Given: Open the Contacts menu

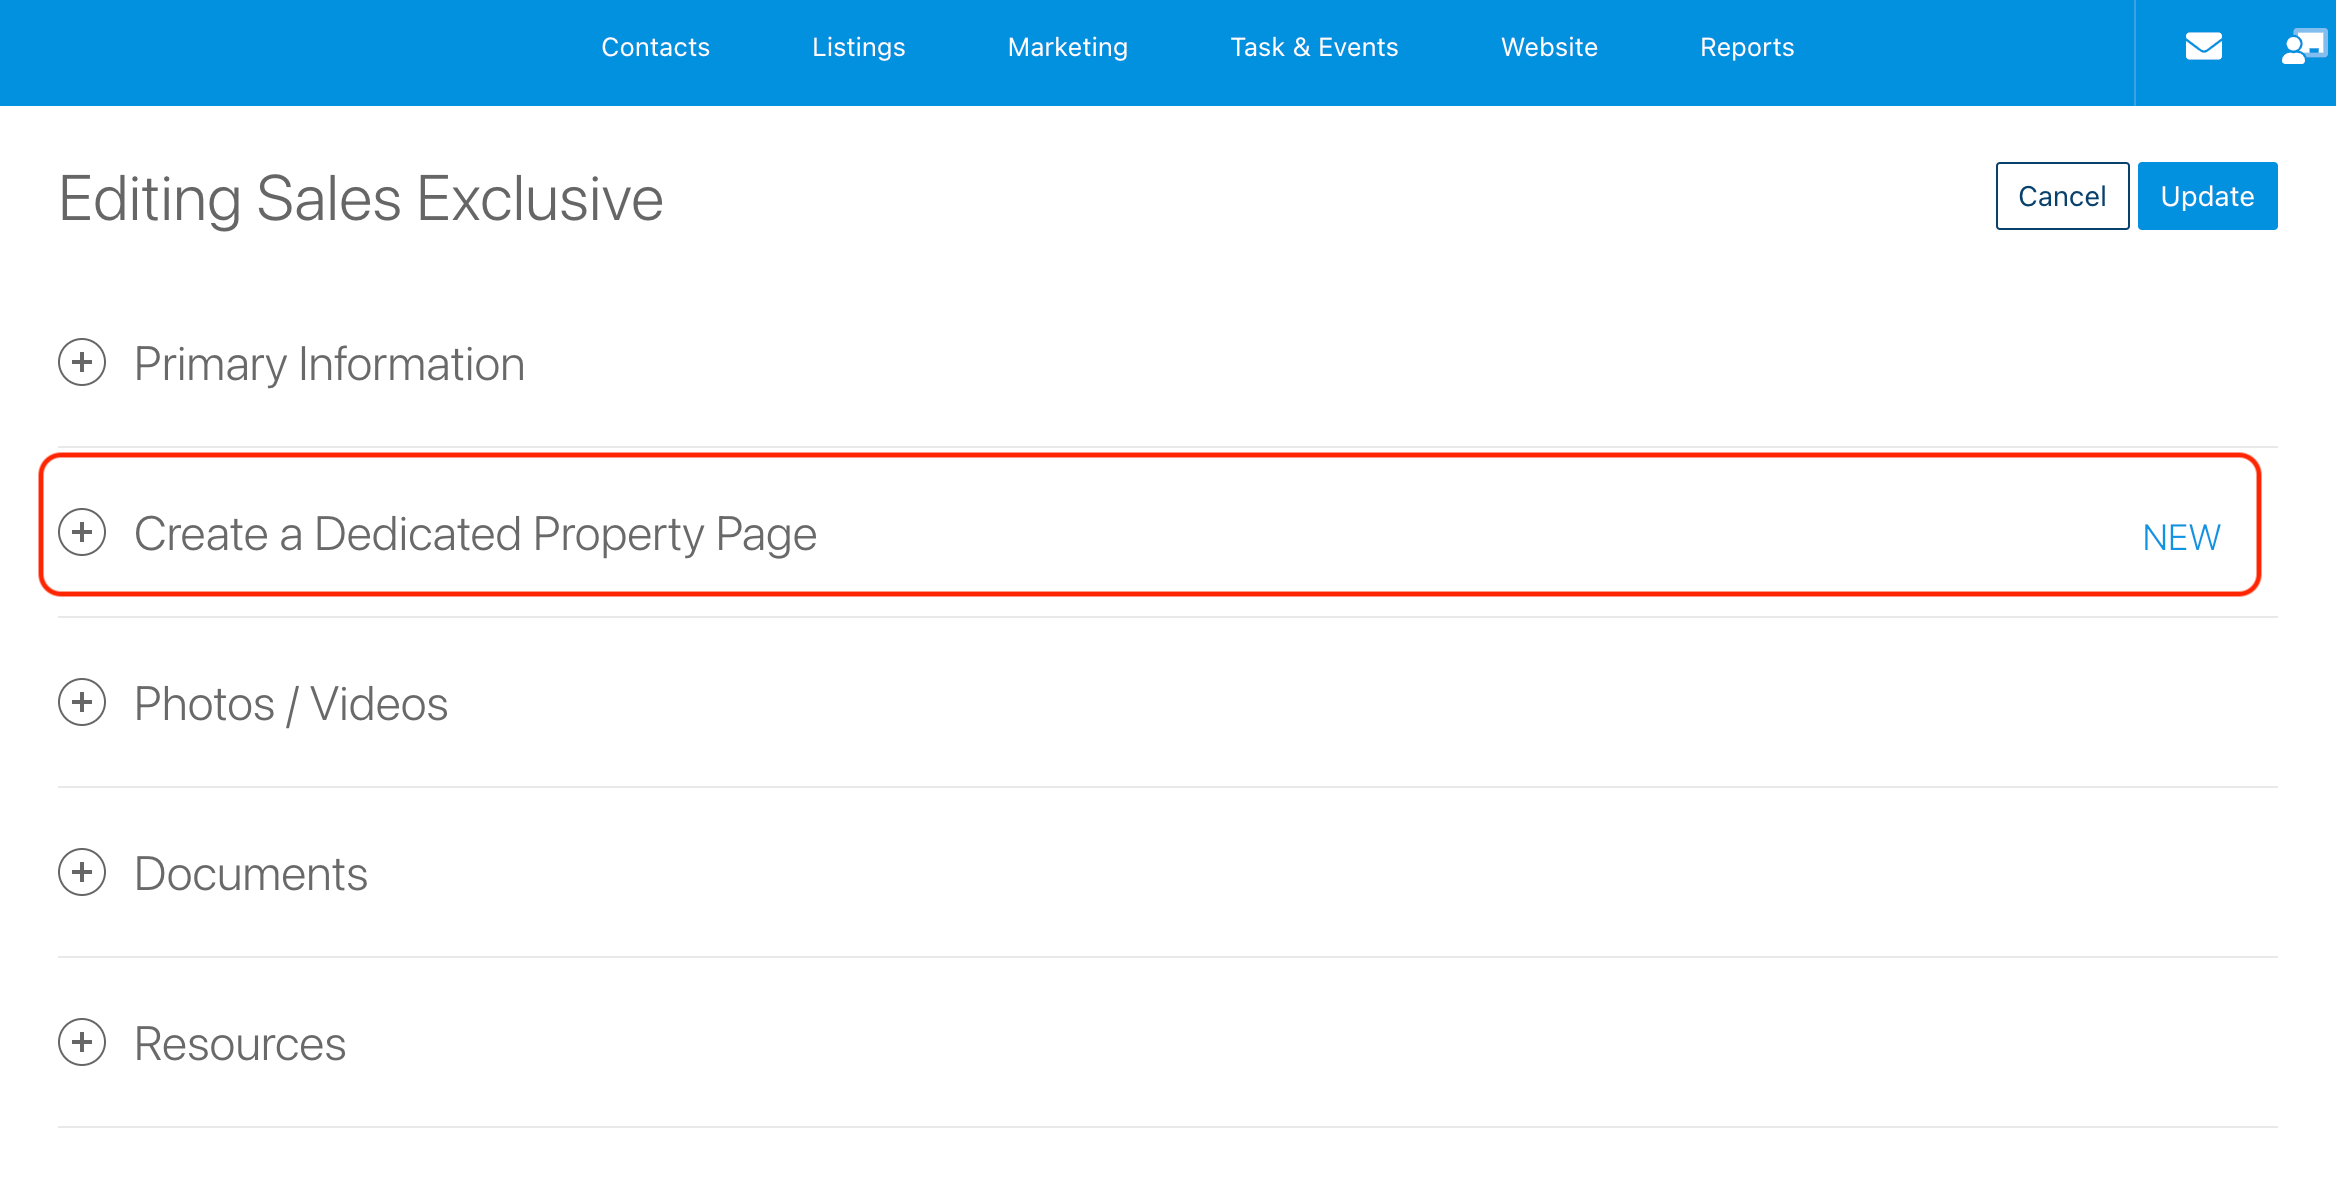Looking at the screenshot, I should 655,47.
